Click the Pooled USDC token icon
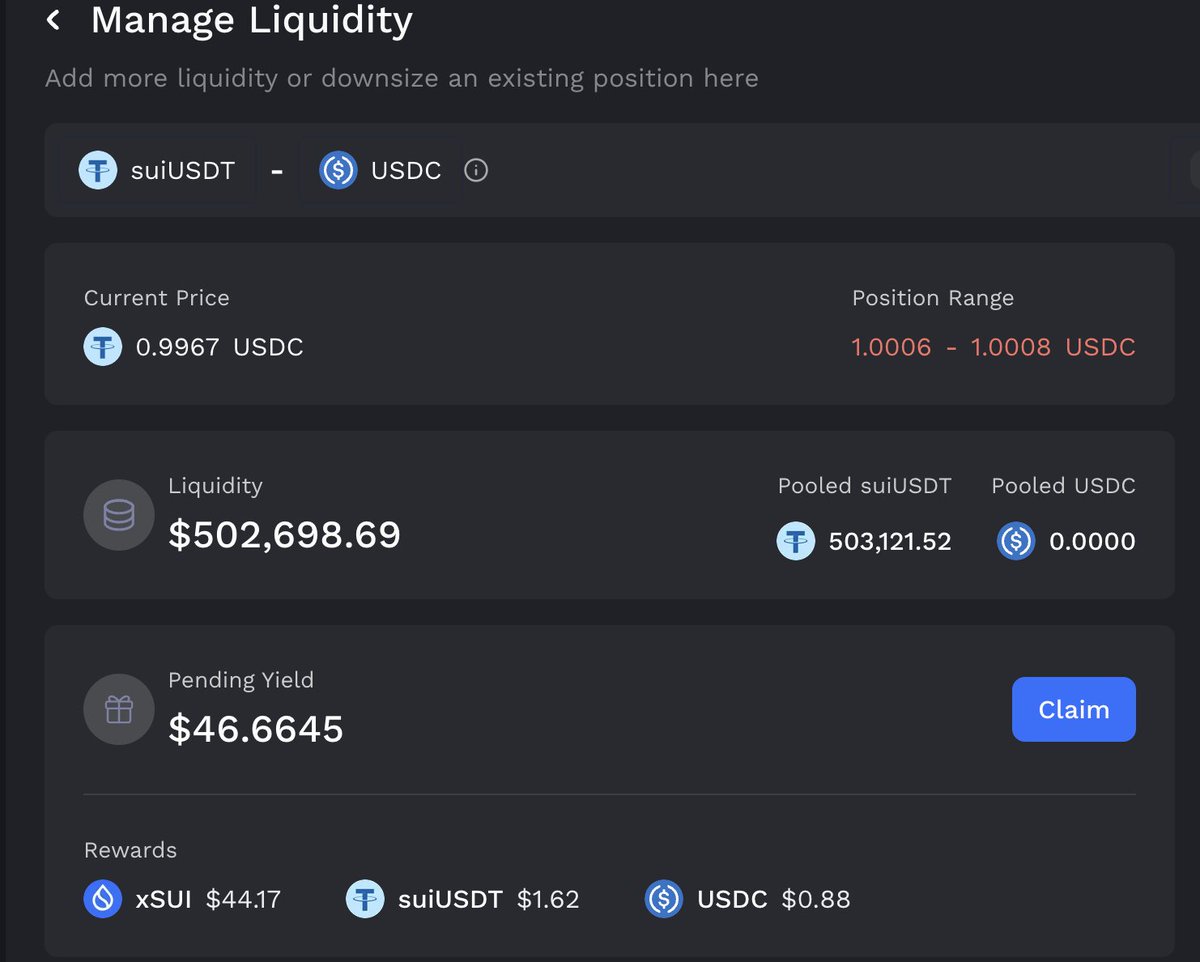 click(1015, 542)
